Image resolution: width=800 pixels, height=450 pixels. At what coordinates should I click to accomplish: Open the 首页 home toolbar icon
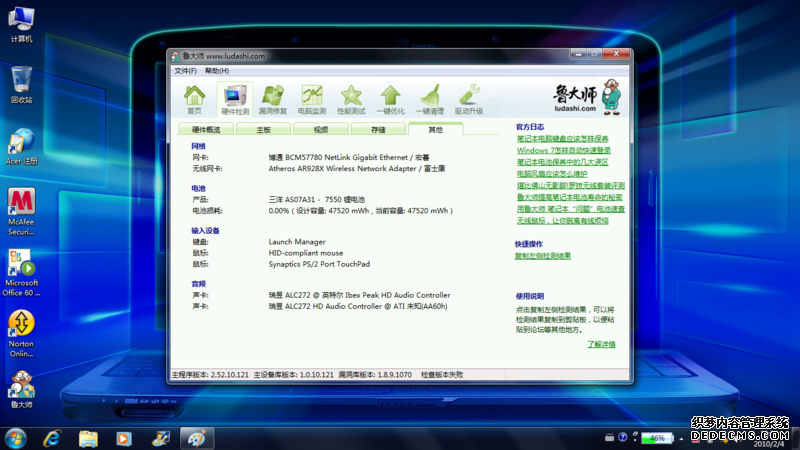click(x=194, y=99)
